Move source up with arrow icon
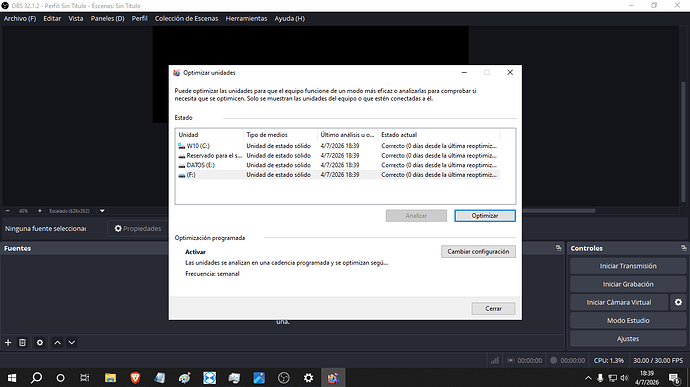Image resolution: width=690 pixels, height=387 pixels. [x=58, y=343]
